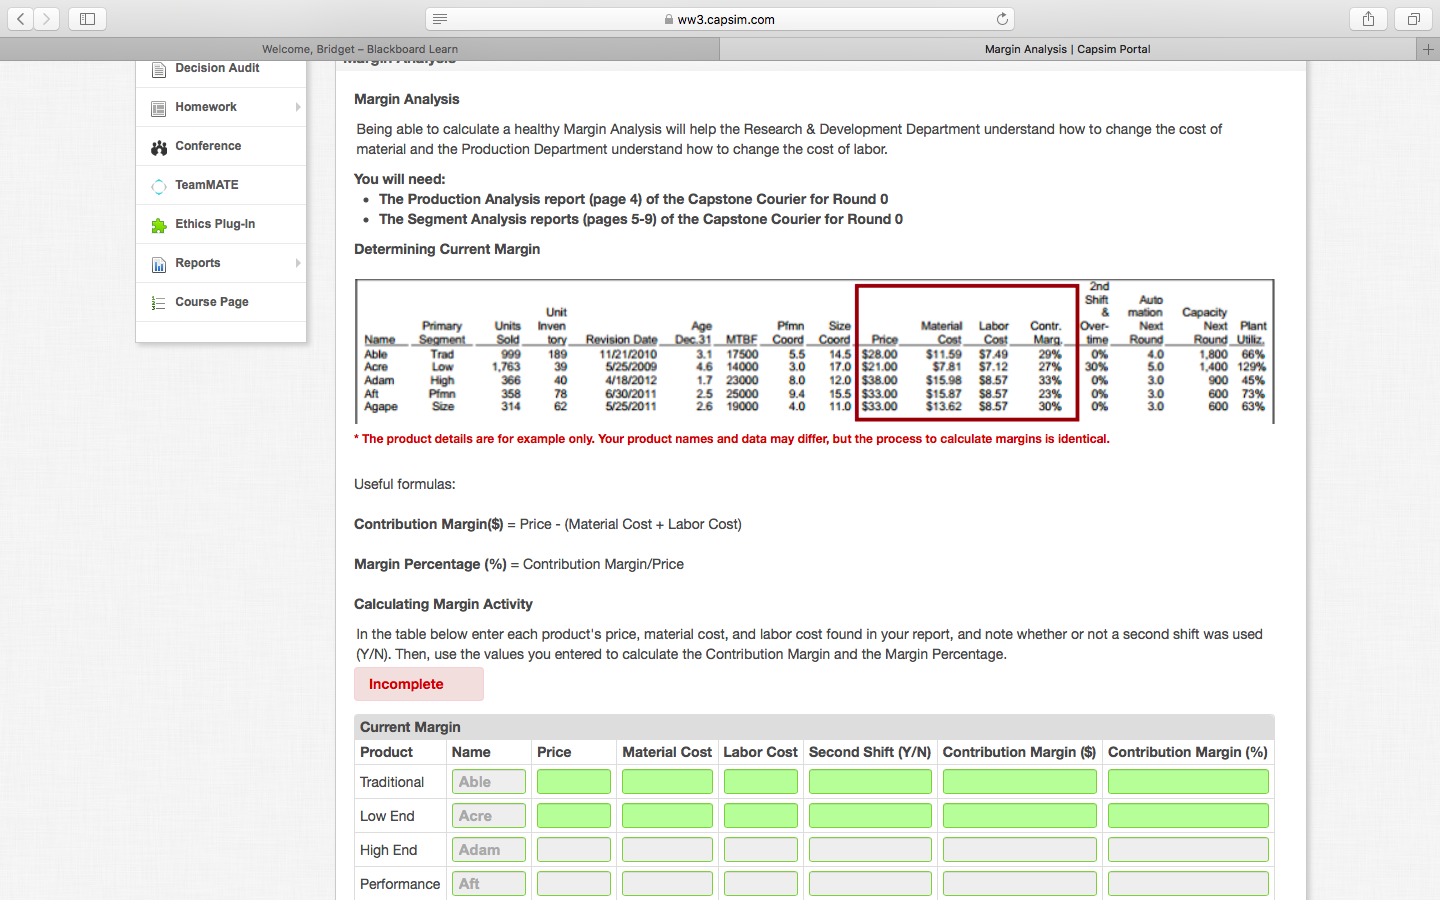The height and width of the screenshot is (900, 1440).
Task: Expand the Reports submenu arrow
Action: (x=296, y=263)
